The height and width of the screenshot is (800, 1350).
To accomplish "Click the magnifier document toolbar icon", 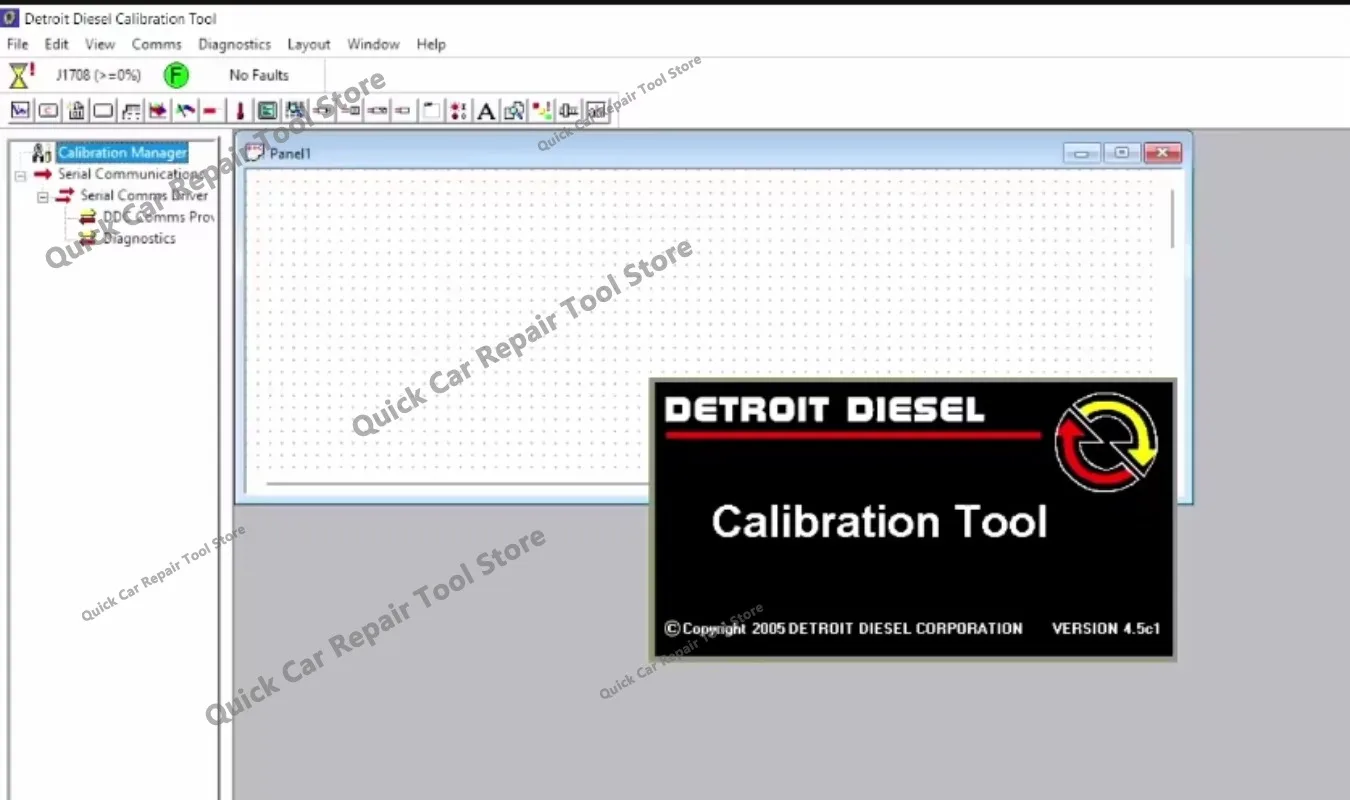I will coord(514,111).
